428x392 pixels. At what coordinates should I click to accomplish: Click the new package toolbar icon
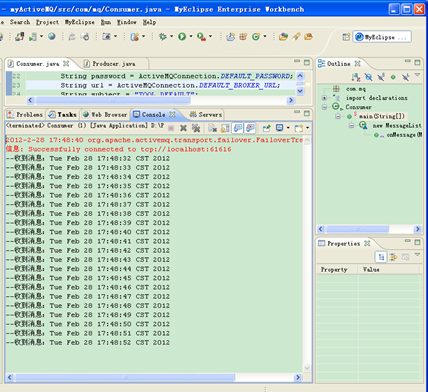243,37
